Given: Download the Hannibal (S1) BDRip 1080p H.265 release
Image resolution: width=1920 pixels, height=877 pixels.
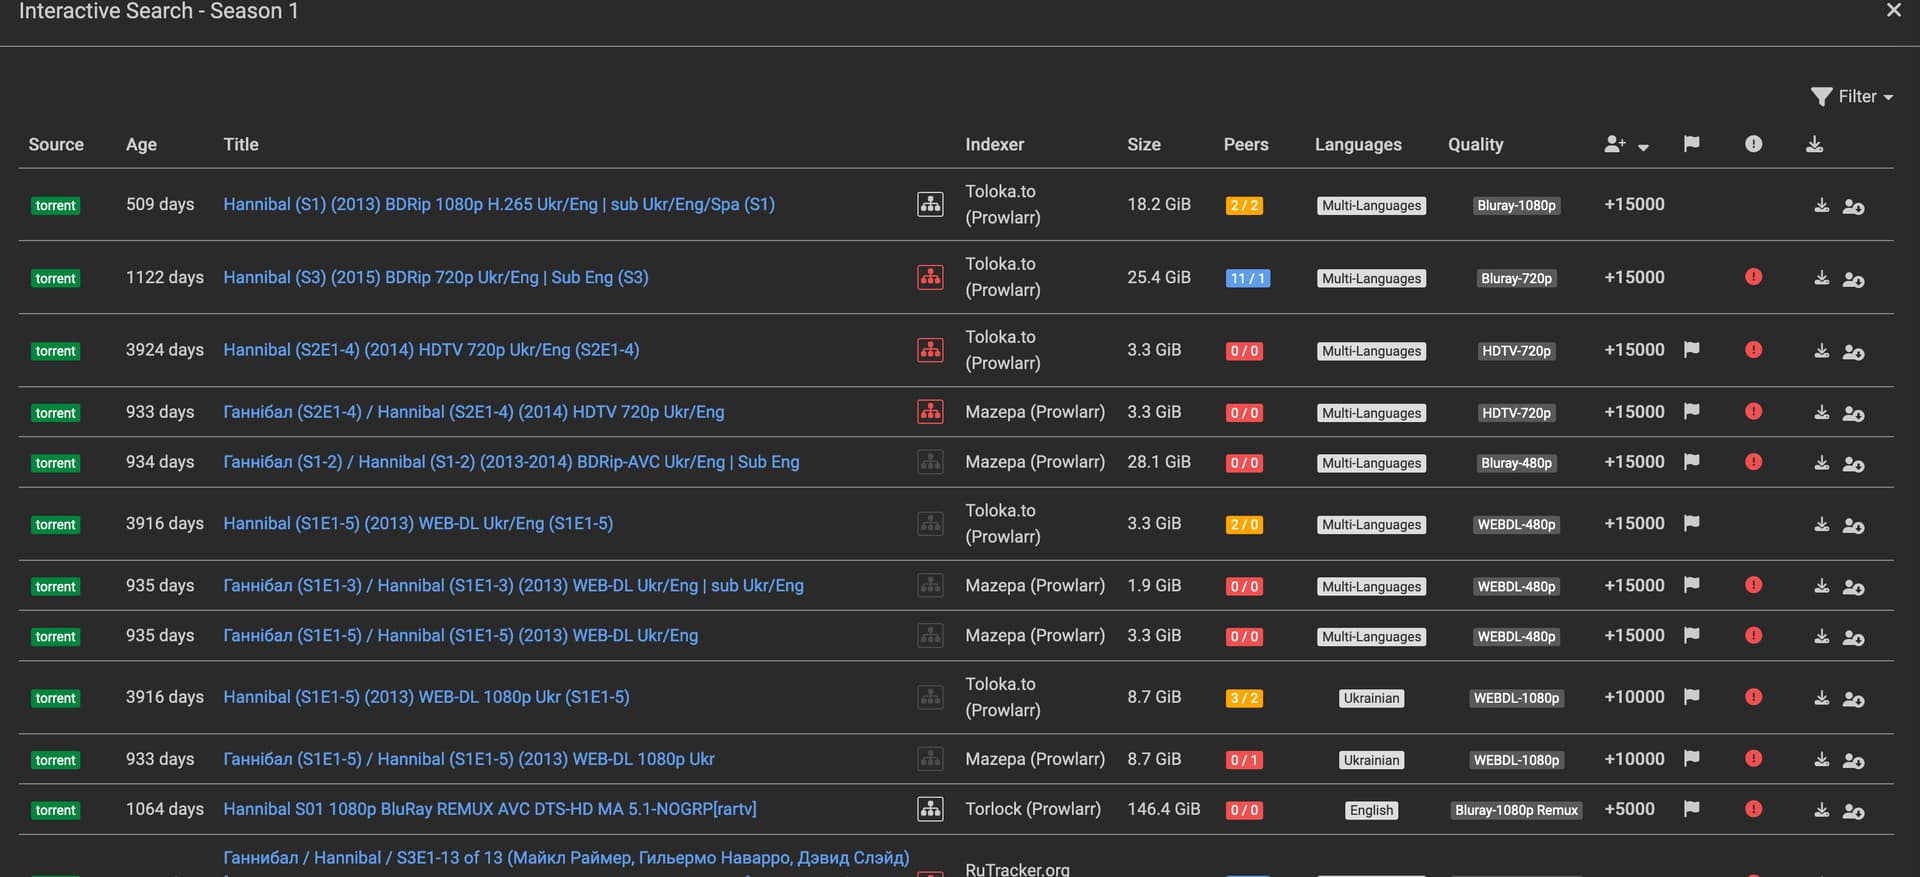Looking at the screenshot, I should 1821,205.
